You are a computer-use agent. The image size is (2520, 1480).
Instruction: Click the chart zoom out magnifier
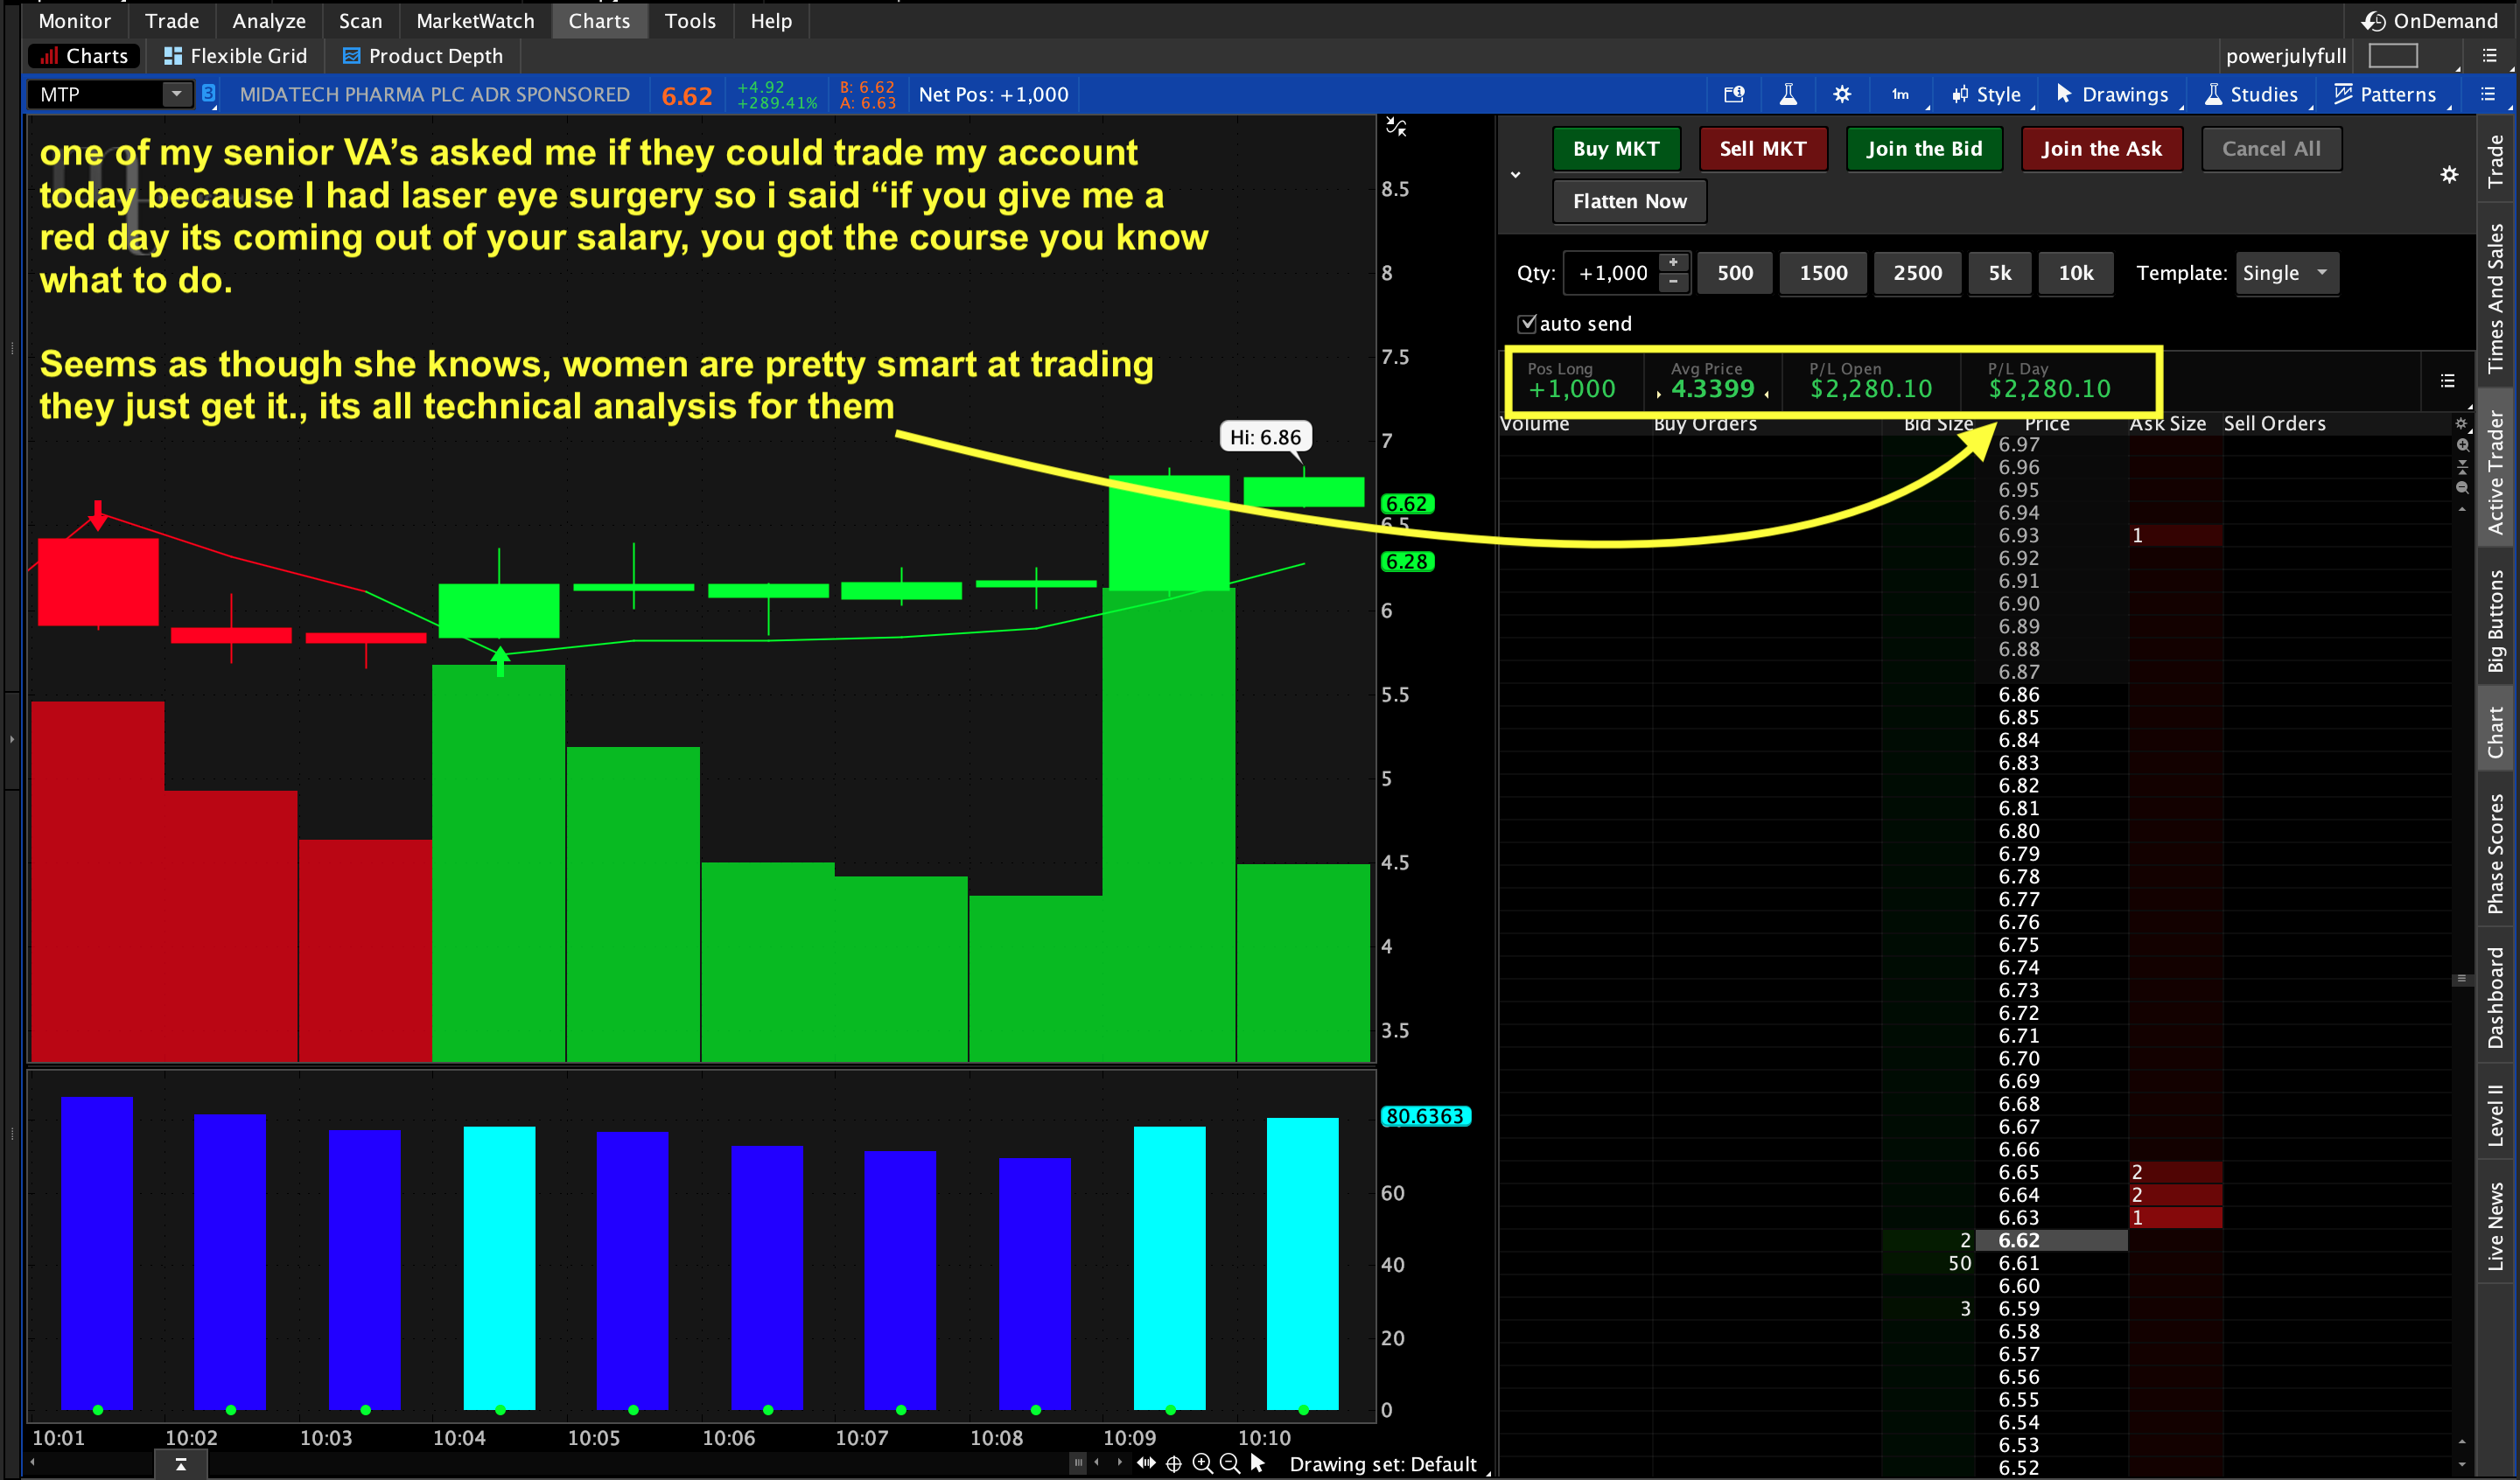click(x=1230, y=1463)
